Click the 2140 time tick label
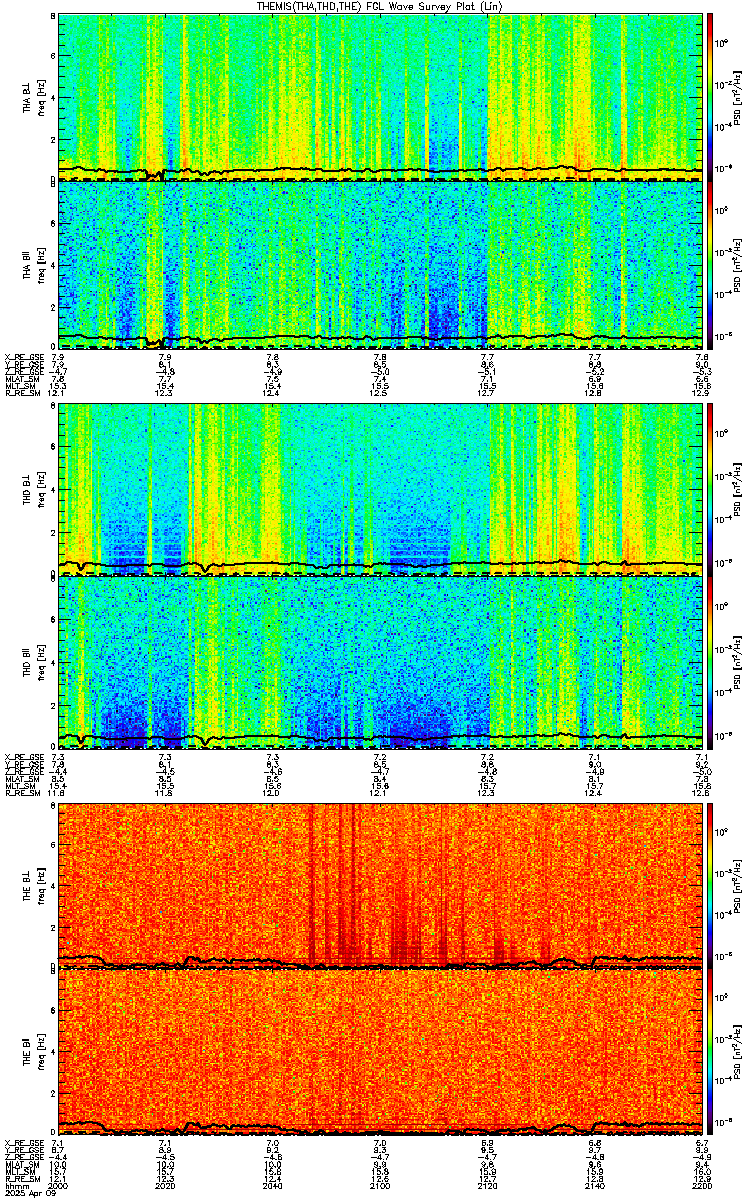 594,1185
